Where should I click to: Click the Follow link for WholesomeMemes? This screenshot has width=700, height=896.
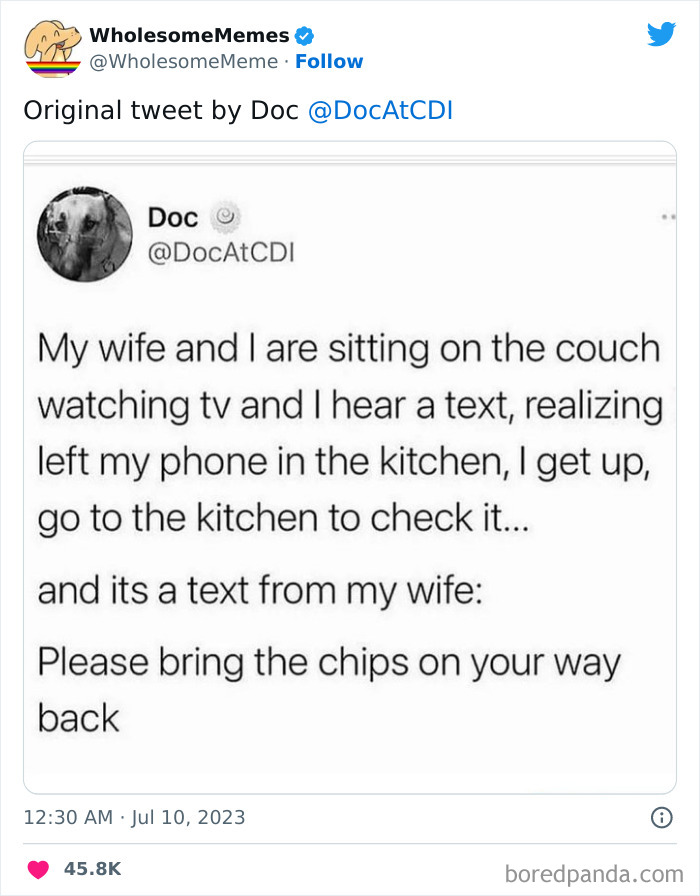[x=330, y=62]
